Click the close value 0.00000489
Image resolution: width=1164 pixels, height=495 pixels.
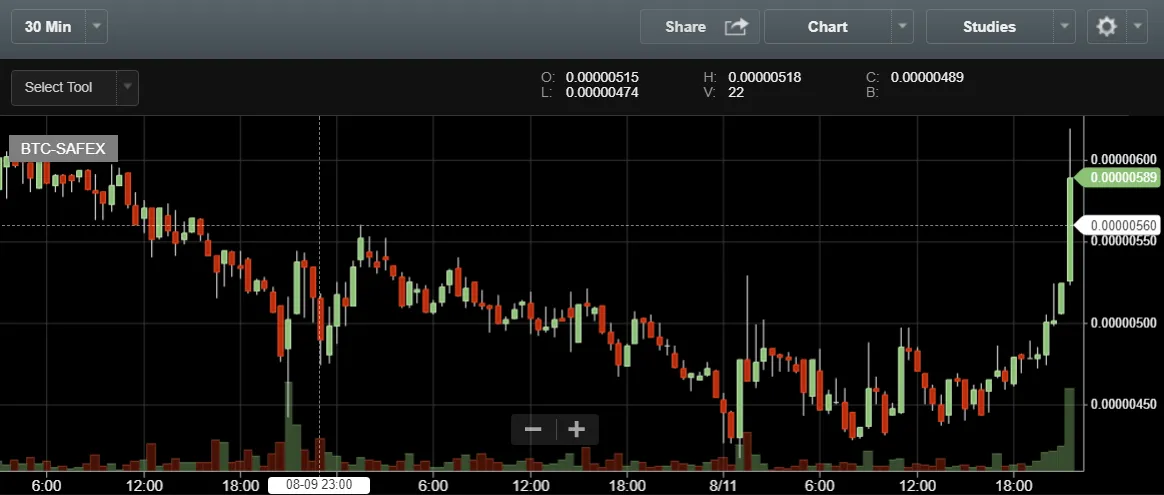tap(927, 77)
